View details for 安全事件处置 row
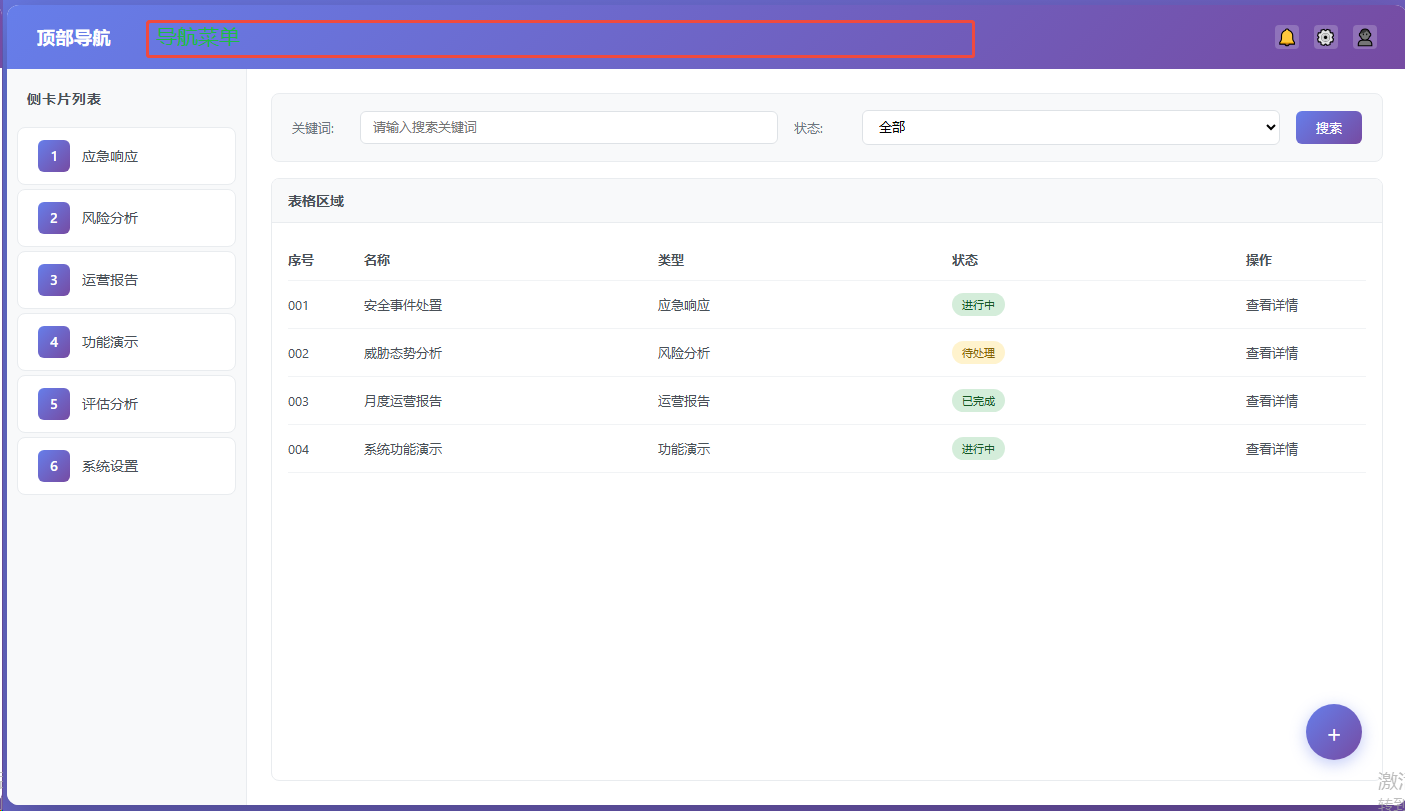1405x811 pixels. click(x=1271, y=305)
